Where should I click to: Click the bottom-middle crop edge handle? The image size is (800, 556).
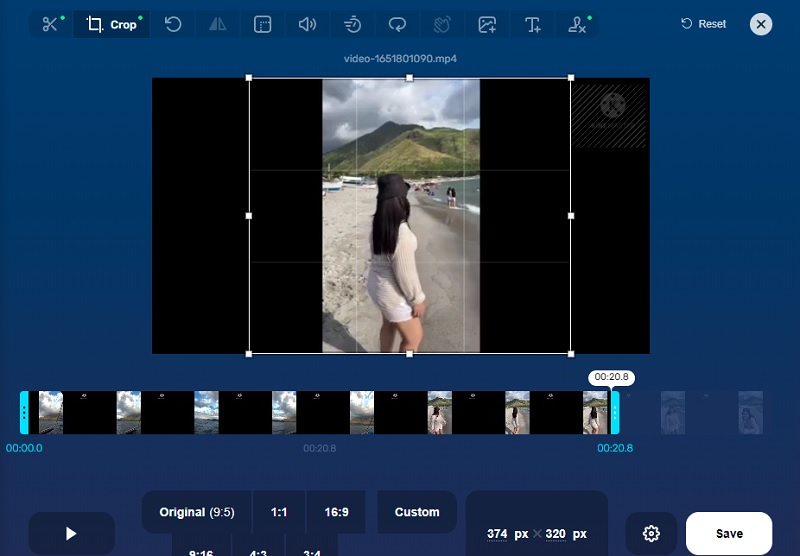(x=409, y=354)
